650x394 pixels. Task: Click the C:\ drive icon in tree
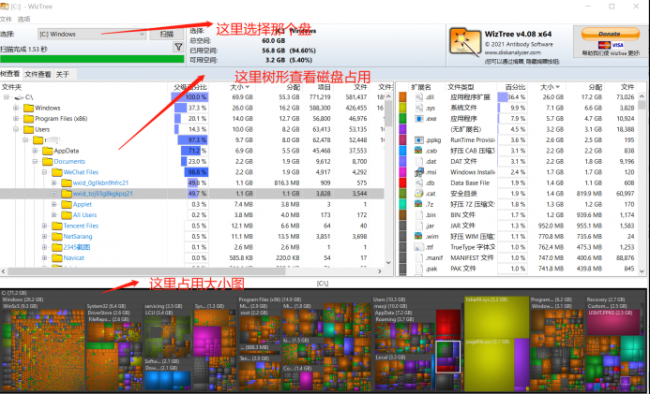[x=19, y=97]
